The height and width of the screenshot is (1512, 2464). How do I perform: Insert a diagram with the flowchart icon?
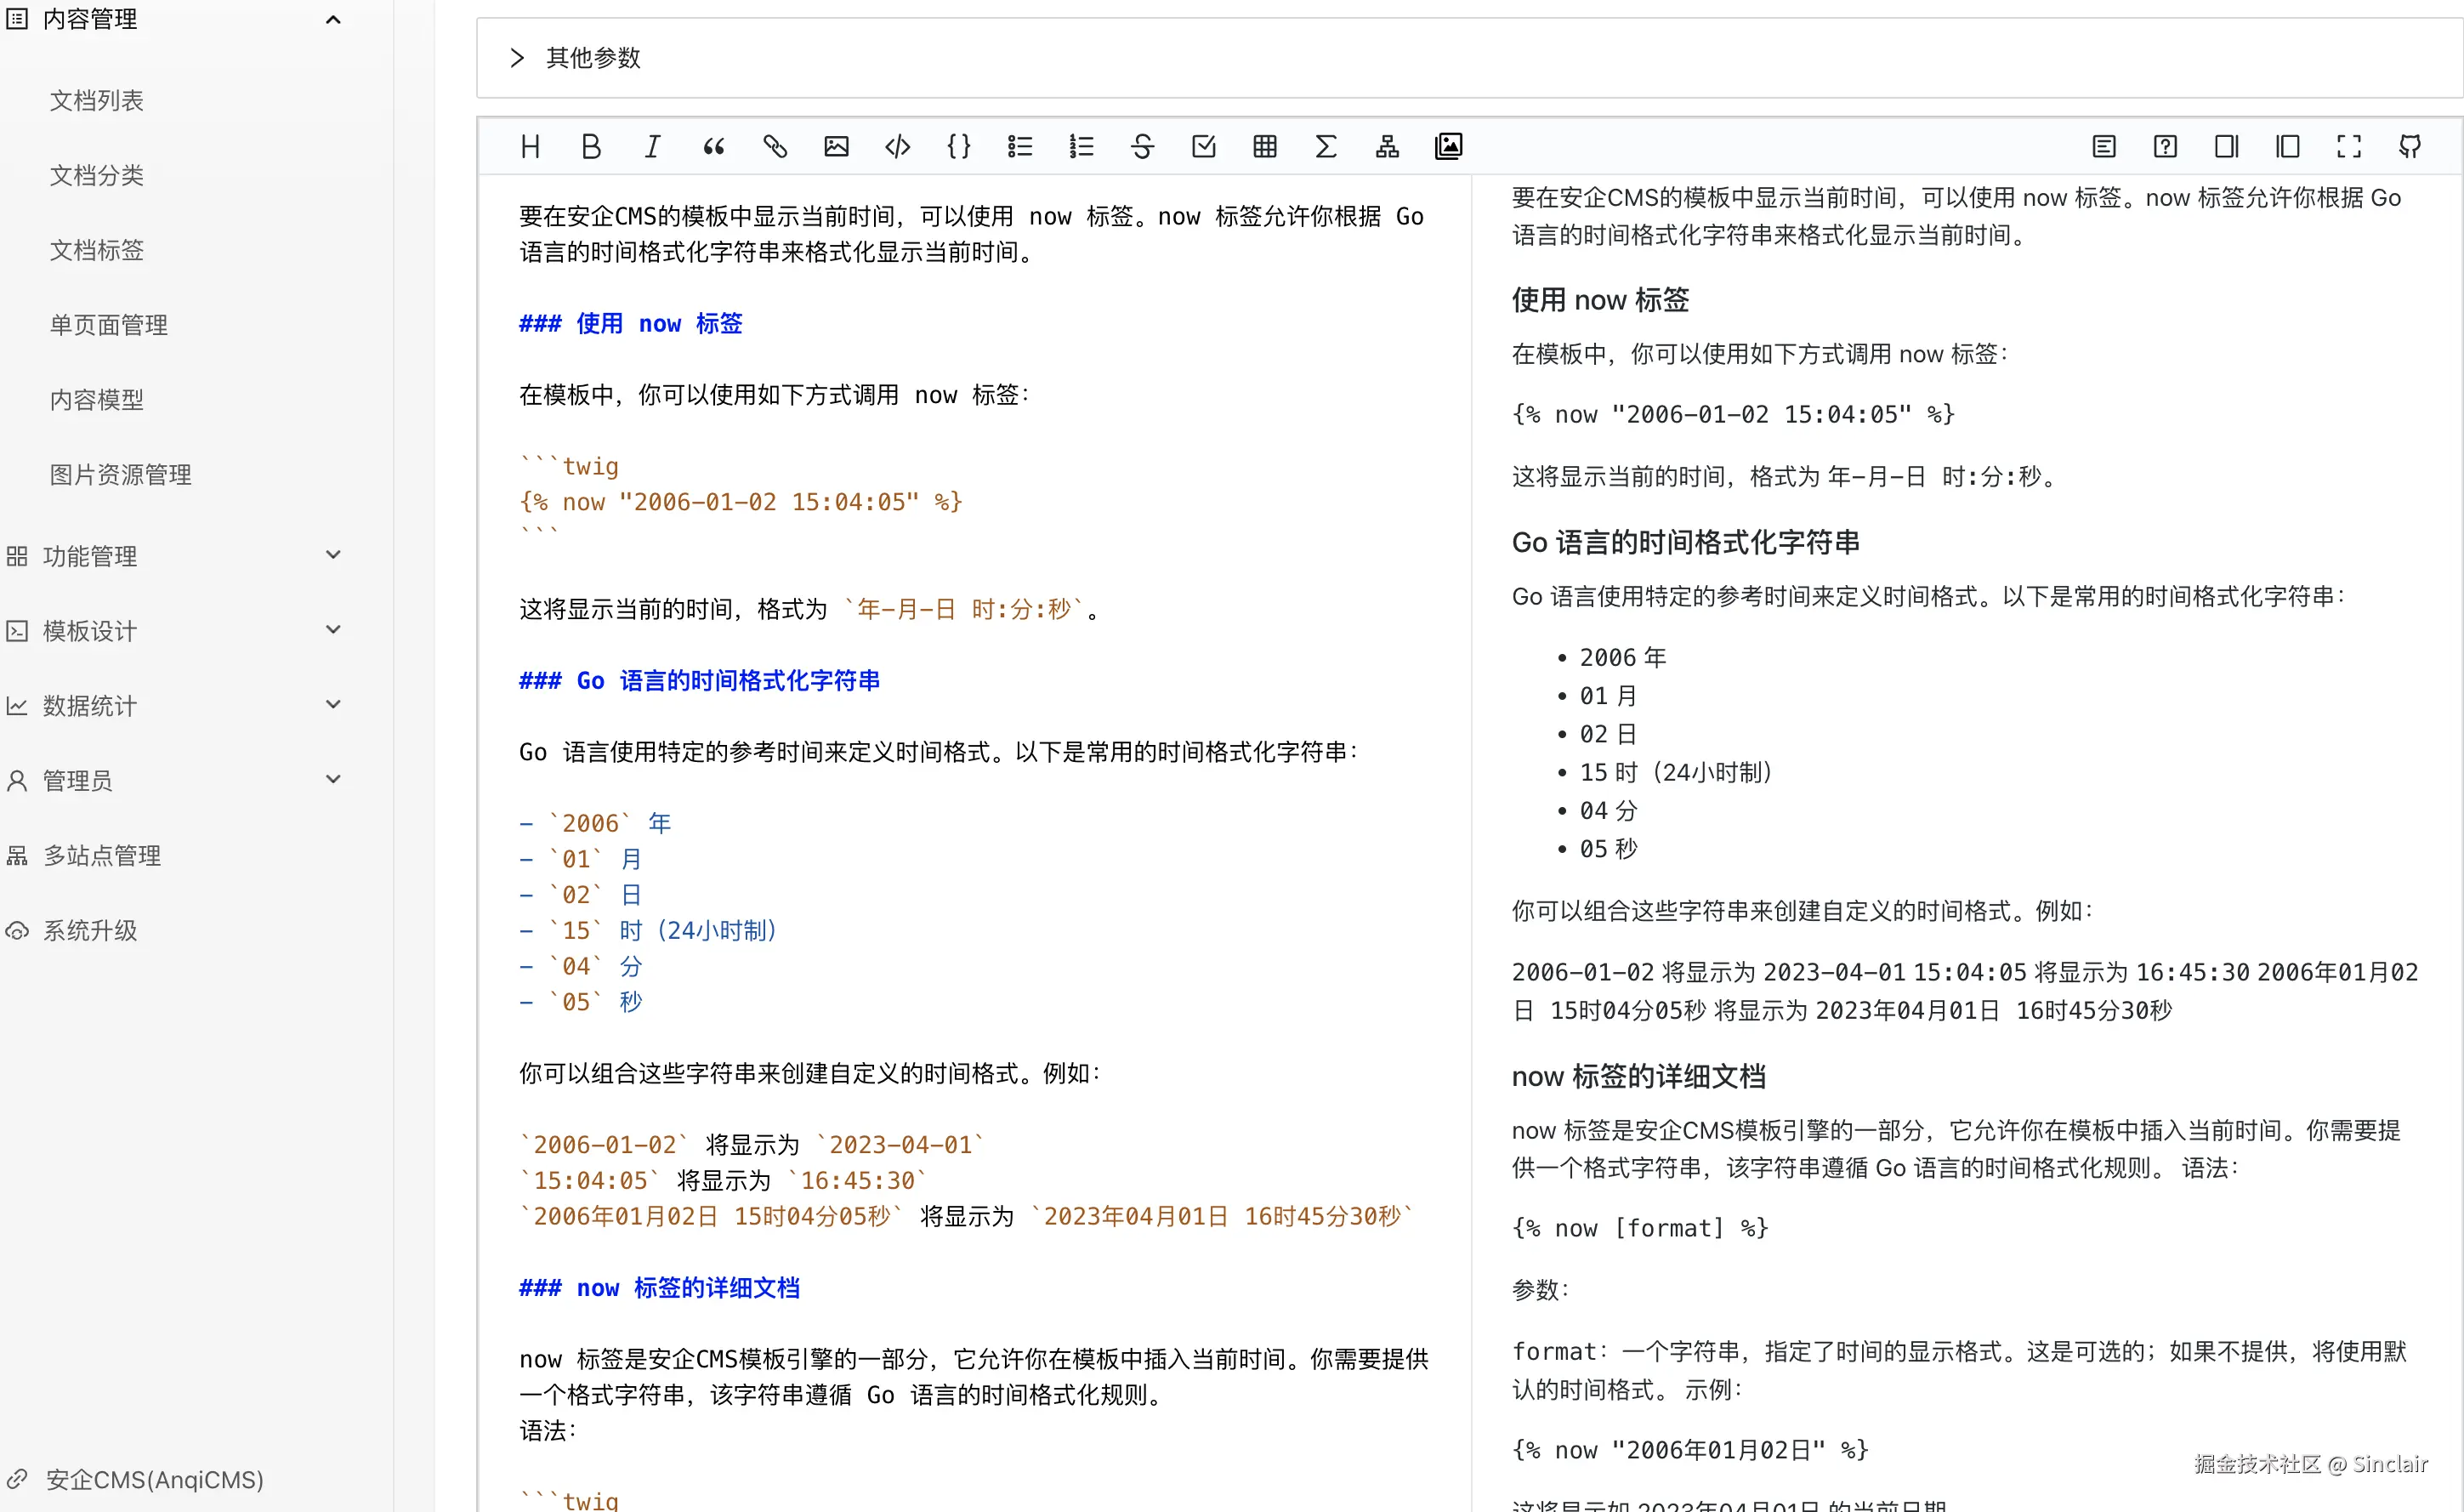1387,147
